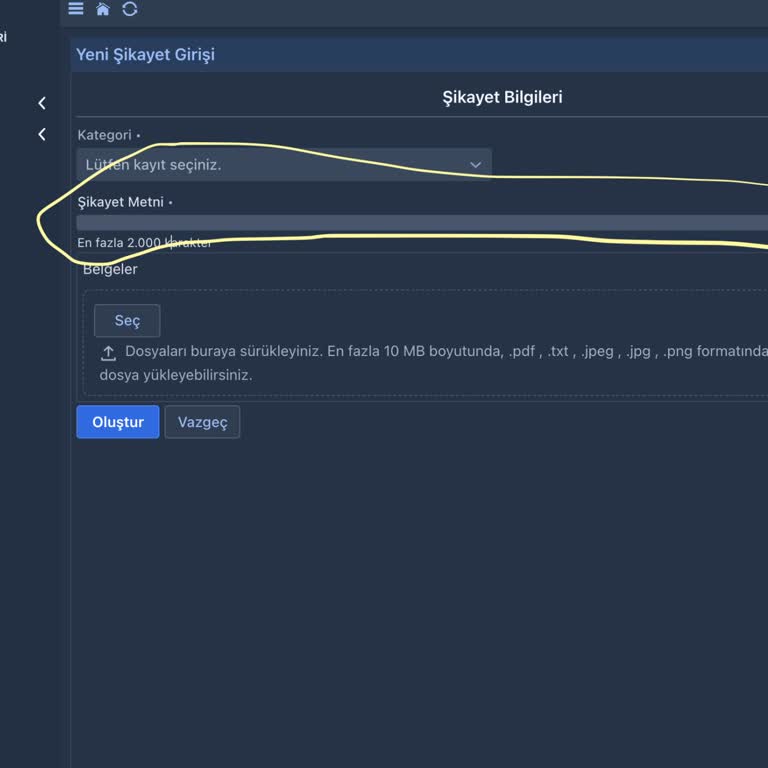This screenshot has width=768, height=768.
Task: Cancel using the Vazgeç button
Action: (202, 422)
